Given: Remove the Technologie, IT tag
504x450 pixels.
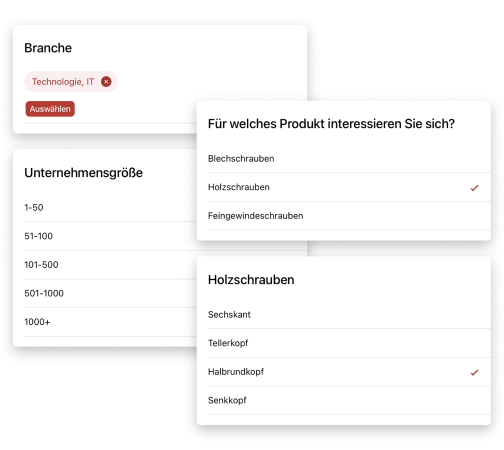Looking at the screenshot, I should click(x=106, y=82).
